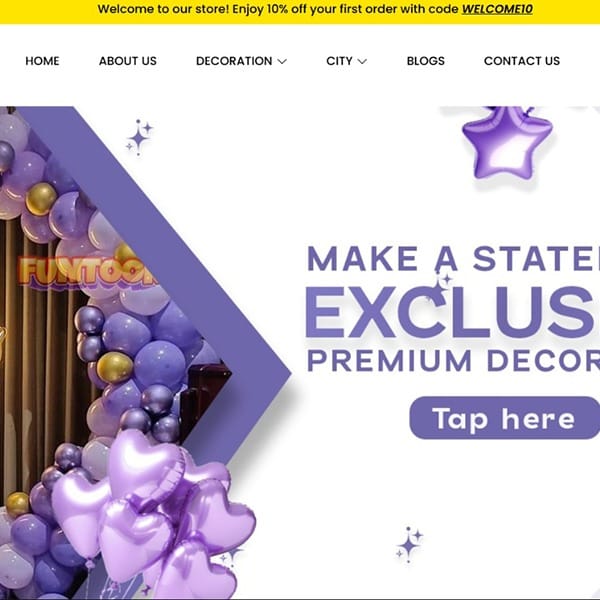The height and width of the screenshot is (600, 600).
Task: Open the HOME menu item
Action: pyautogui.click(x=42, y=61)
